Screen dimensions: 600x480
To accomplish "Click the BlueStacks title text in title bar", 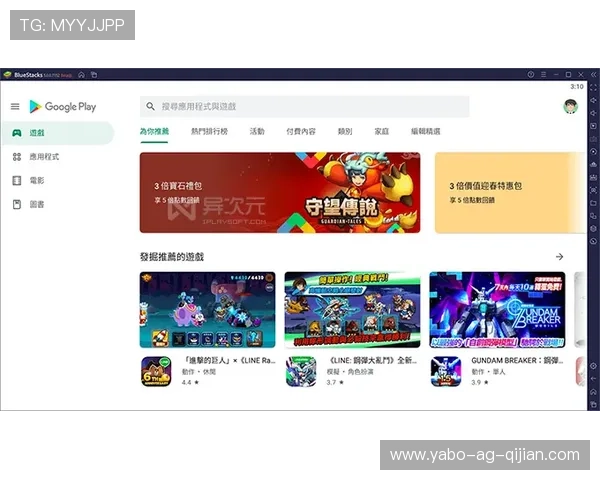I will (28, 75).
